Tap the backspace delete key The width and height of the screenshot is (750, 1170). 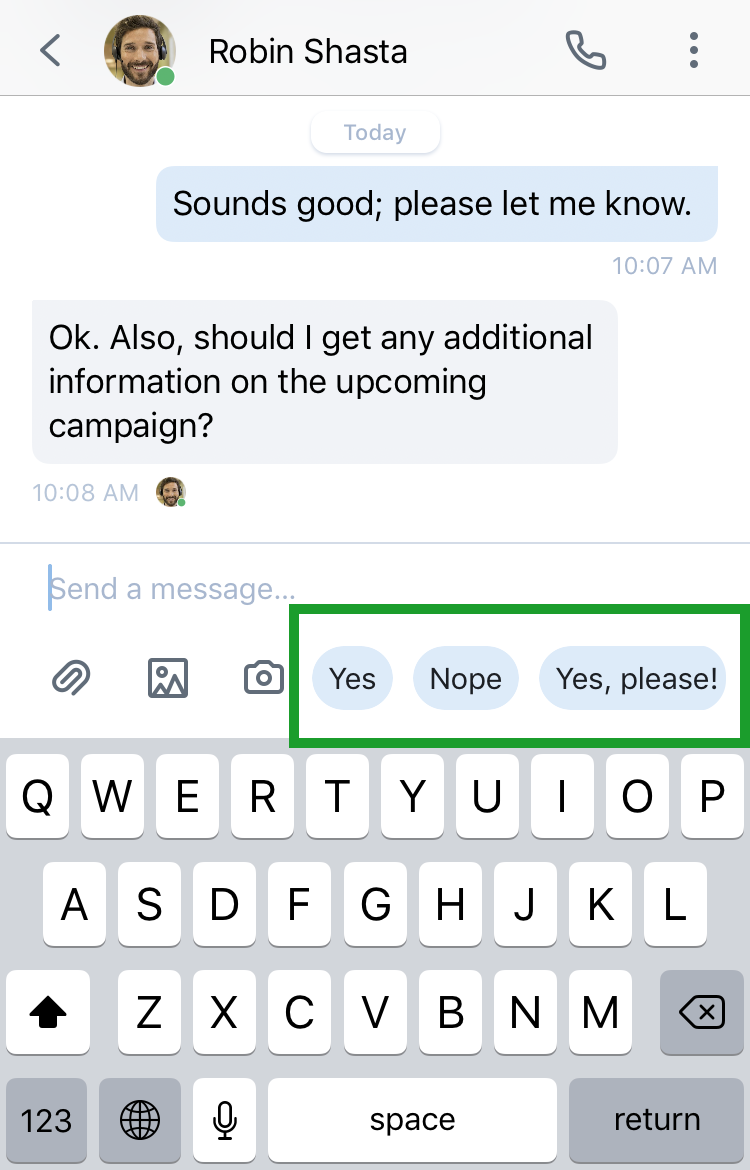click(701, 1013)
